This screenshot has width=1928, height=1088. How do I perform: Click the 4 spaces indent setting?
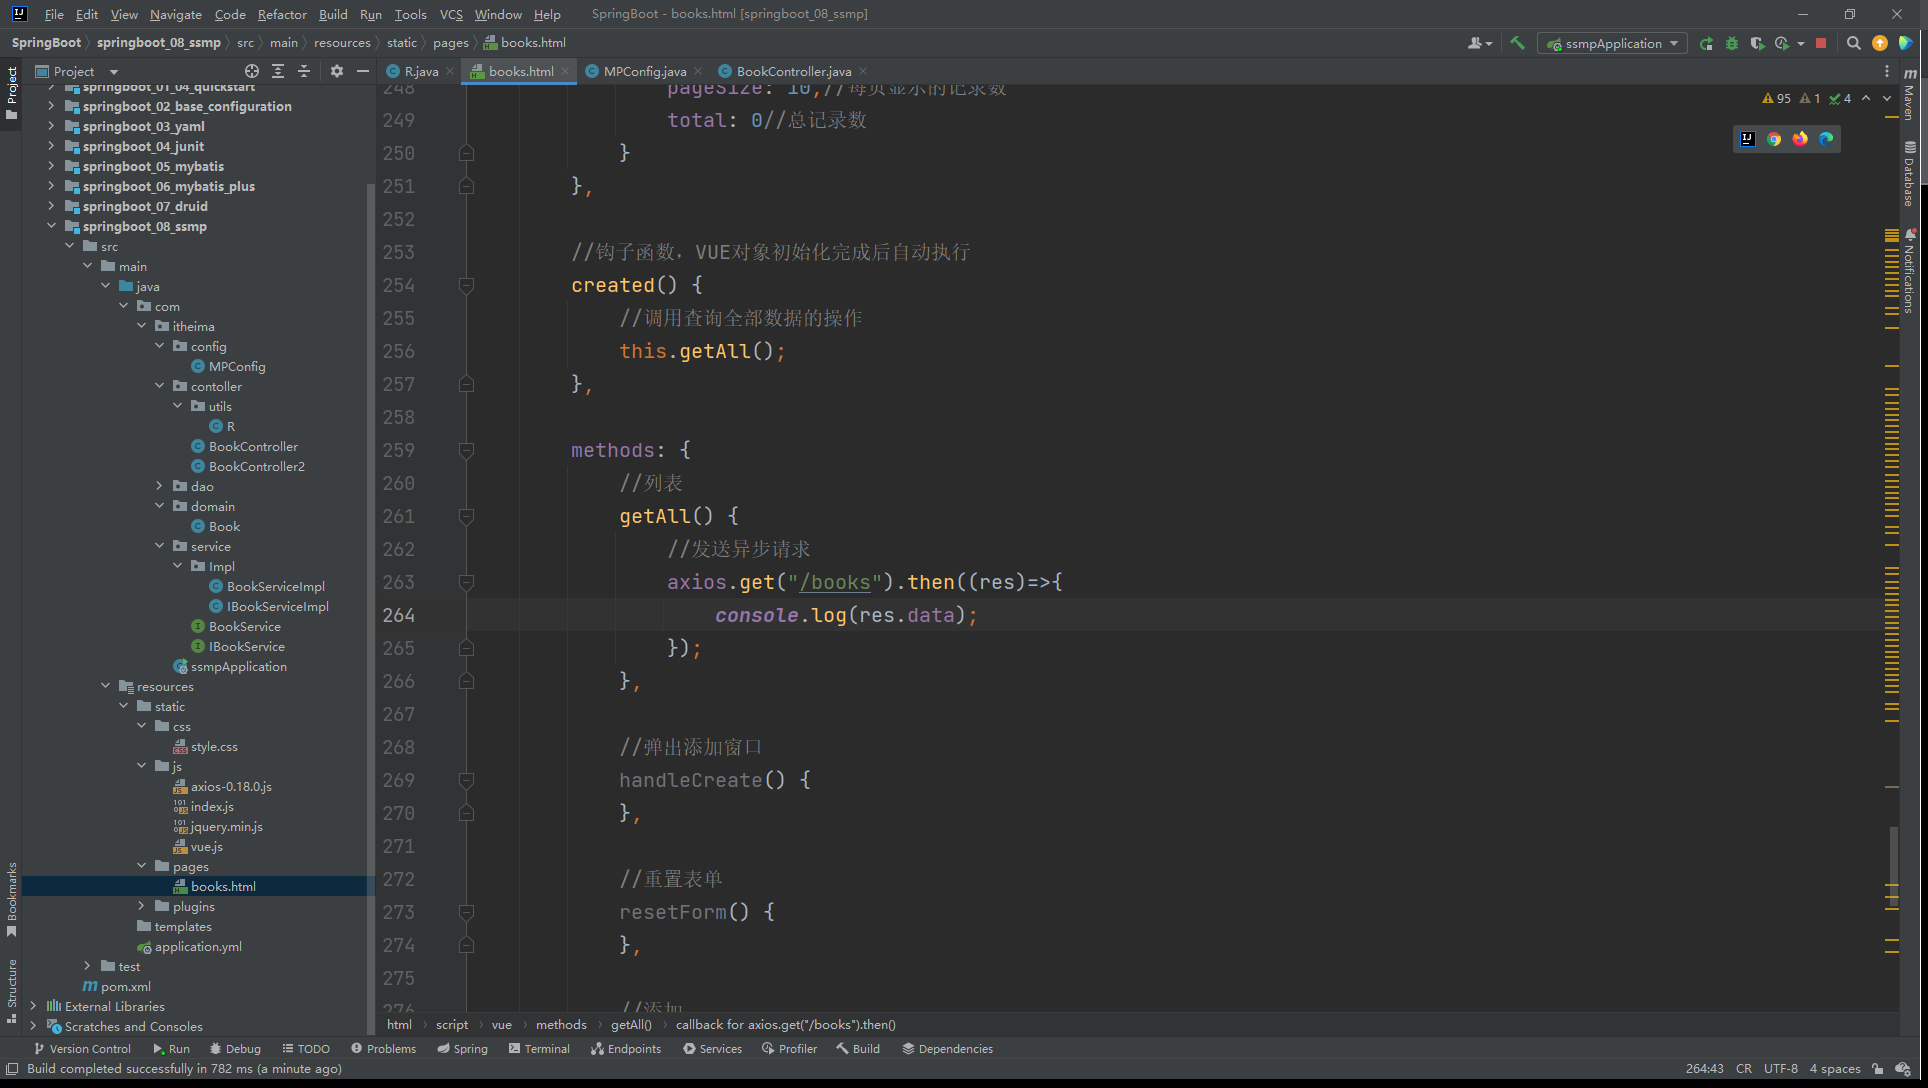[x=1835, y=1069]
